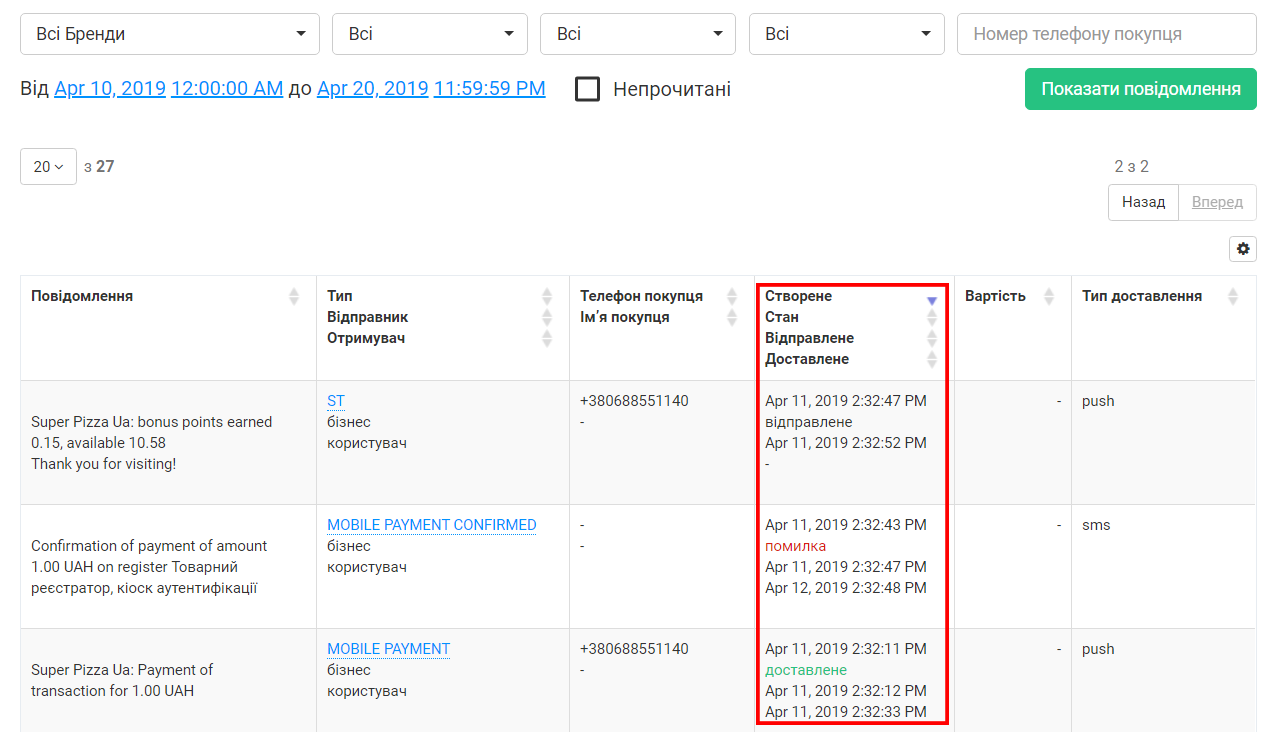Sort by Тип доставлення arrows

point(1233,296)
